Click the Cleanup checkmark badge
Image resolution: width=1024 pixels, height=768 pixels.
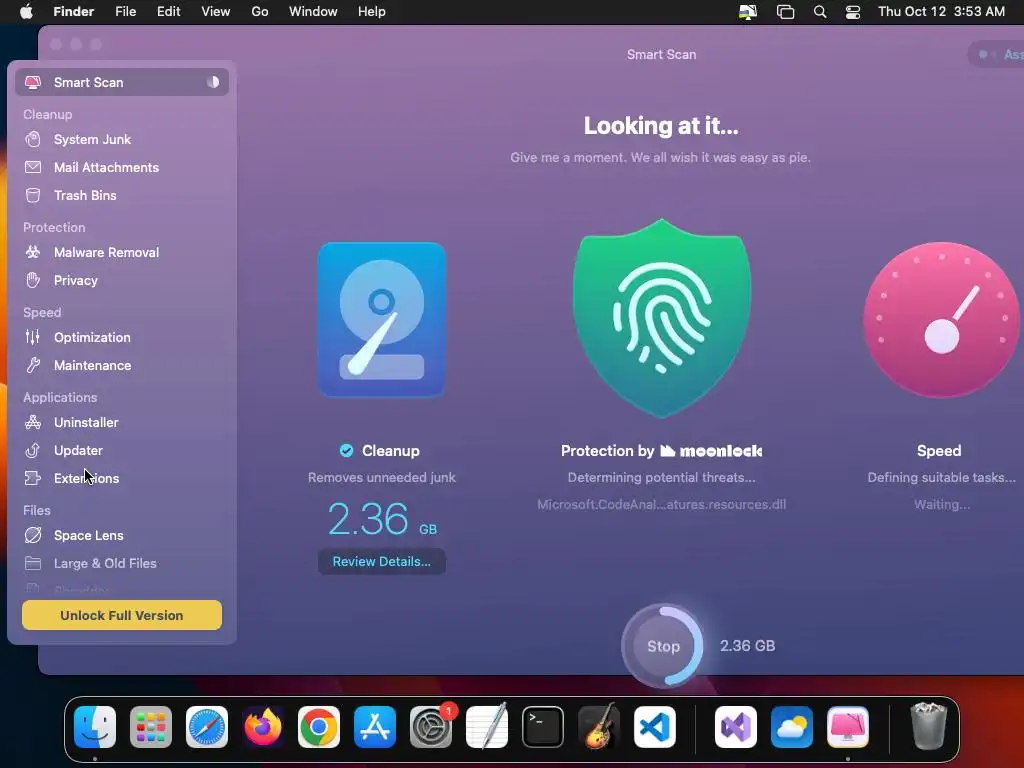(347, 451)
